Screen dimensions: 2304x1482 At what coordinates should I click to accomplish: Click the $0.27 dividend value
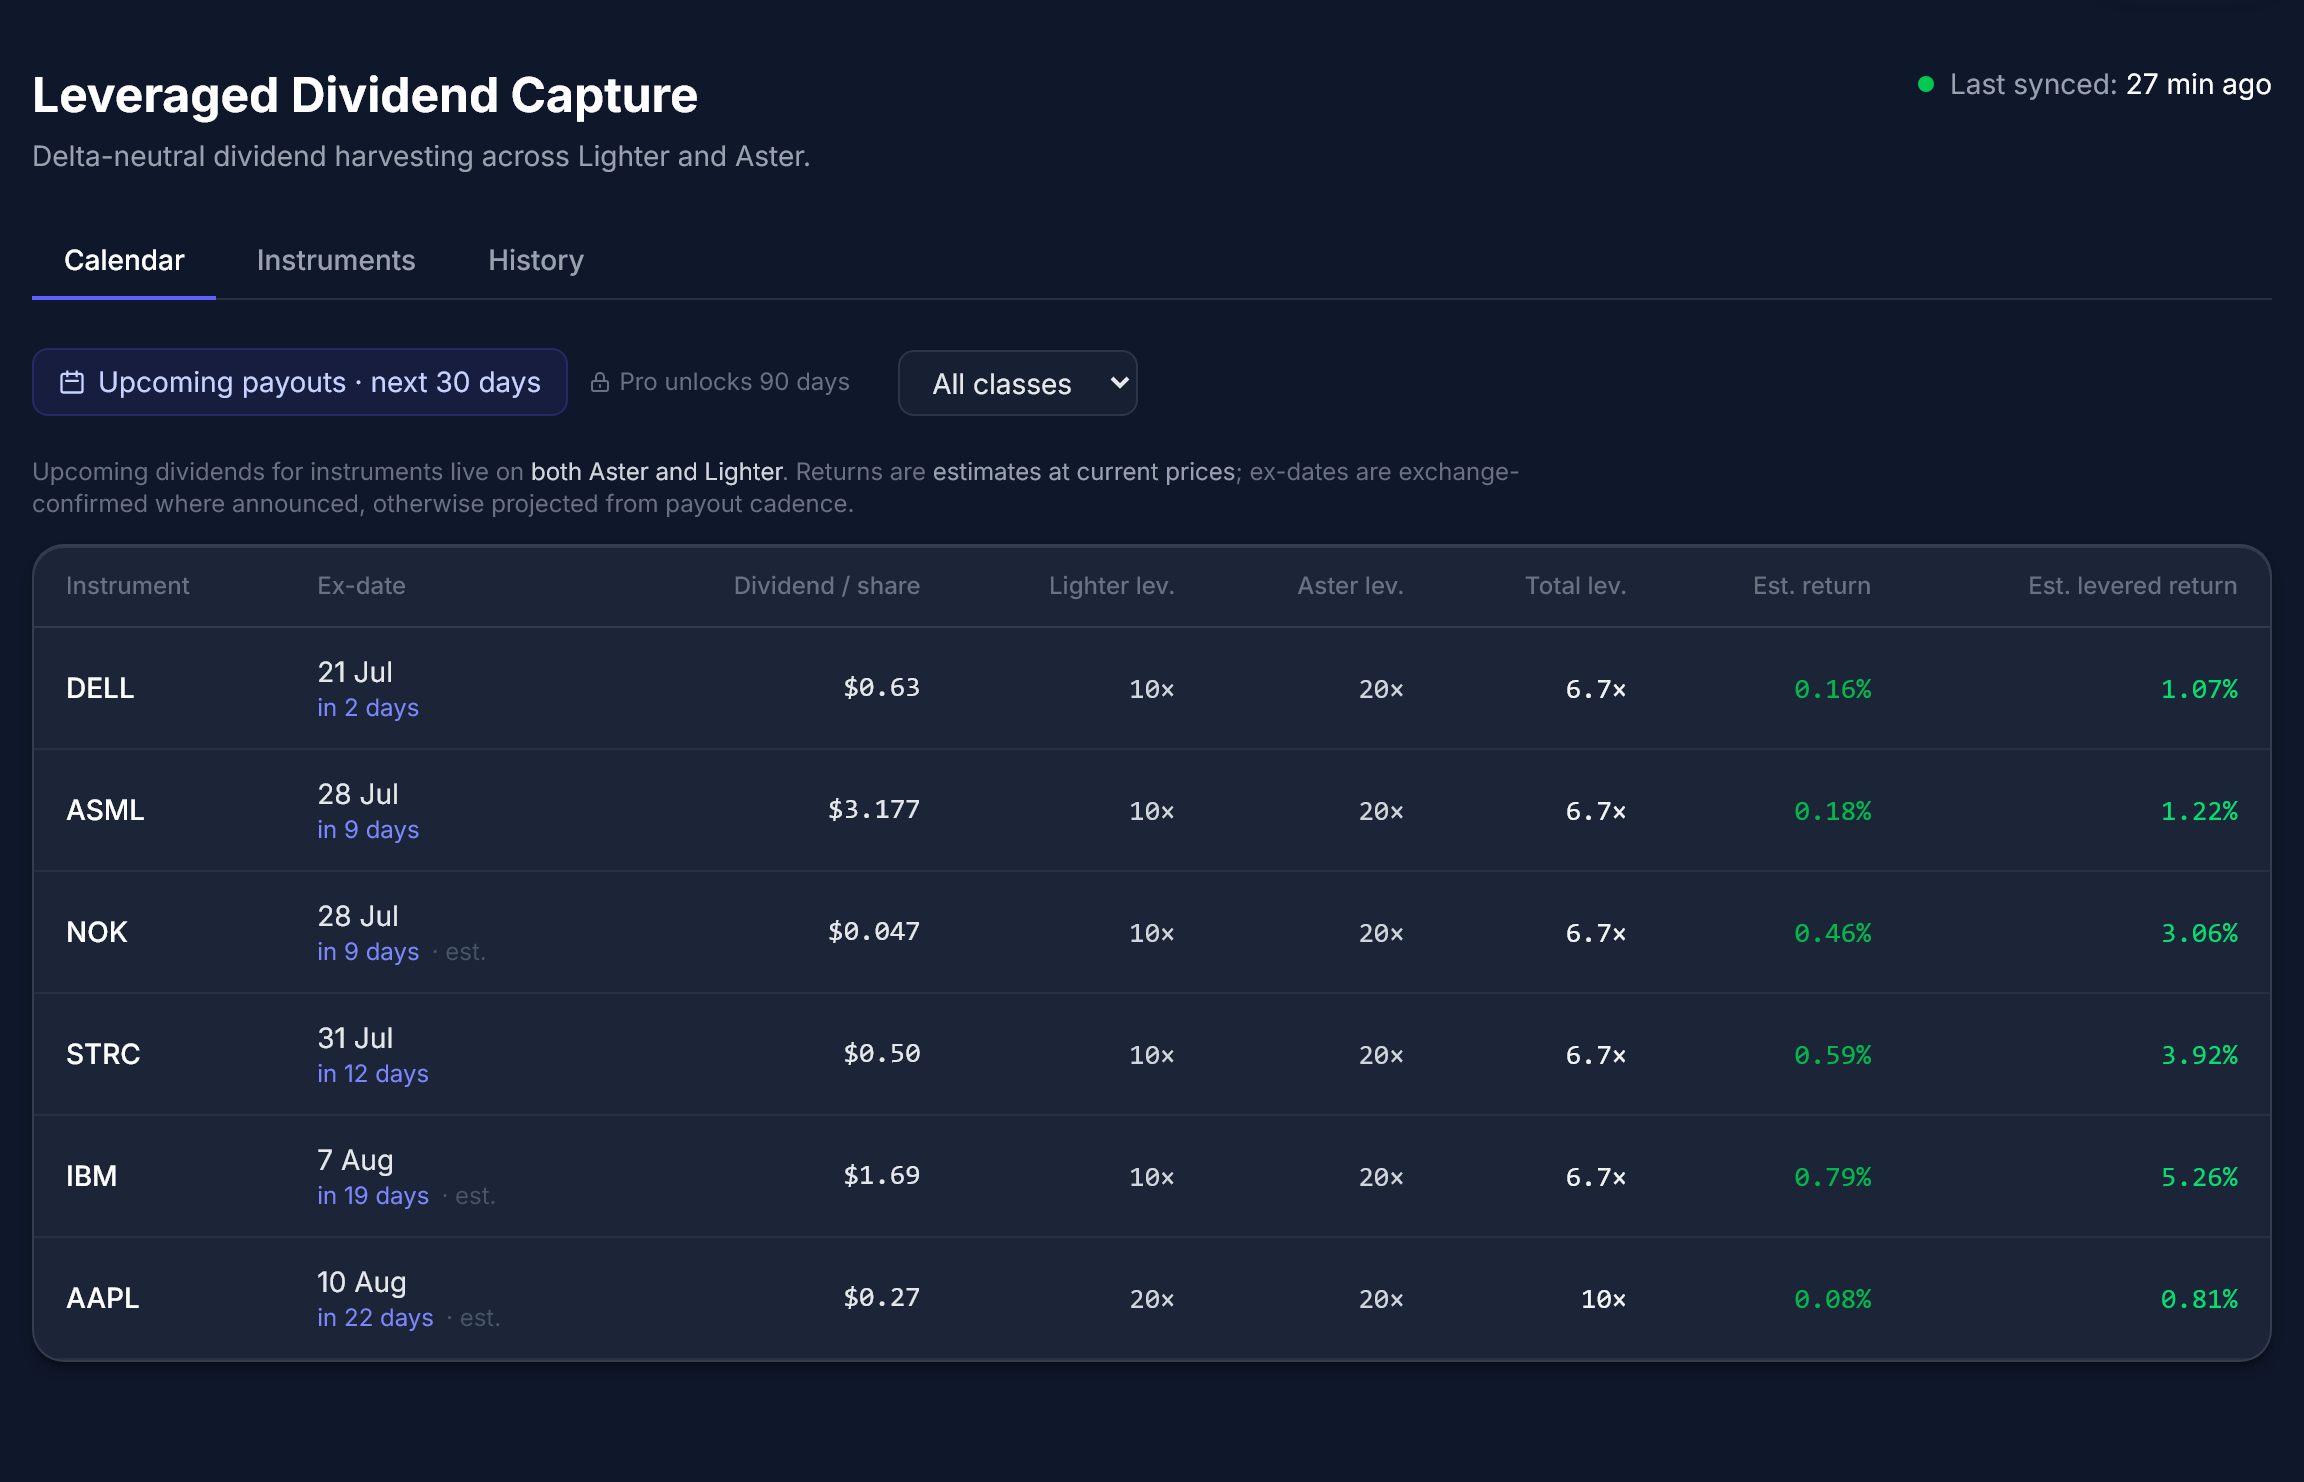pyautogui.click(x=881, y=1298)
